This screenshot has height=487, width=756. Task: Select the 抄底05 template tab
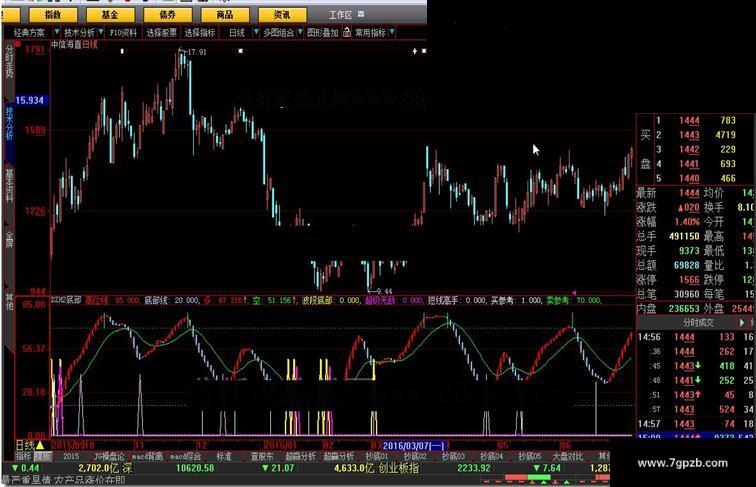[x=530, y=456]
